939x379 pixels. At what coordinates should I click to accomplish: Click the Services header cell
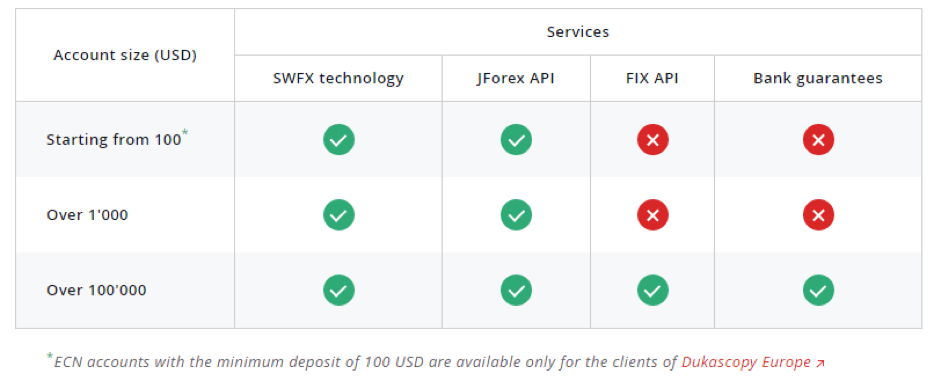[578, 32]
